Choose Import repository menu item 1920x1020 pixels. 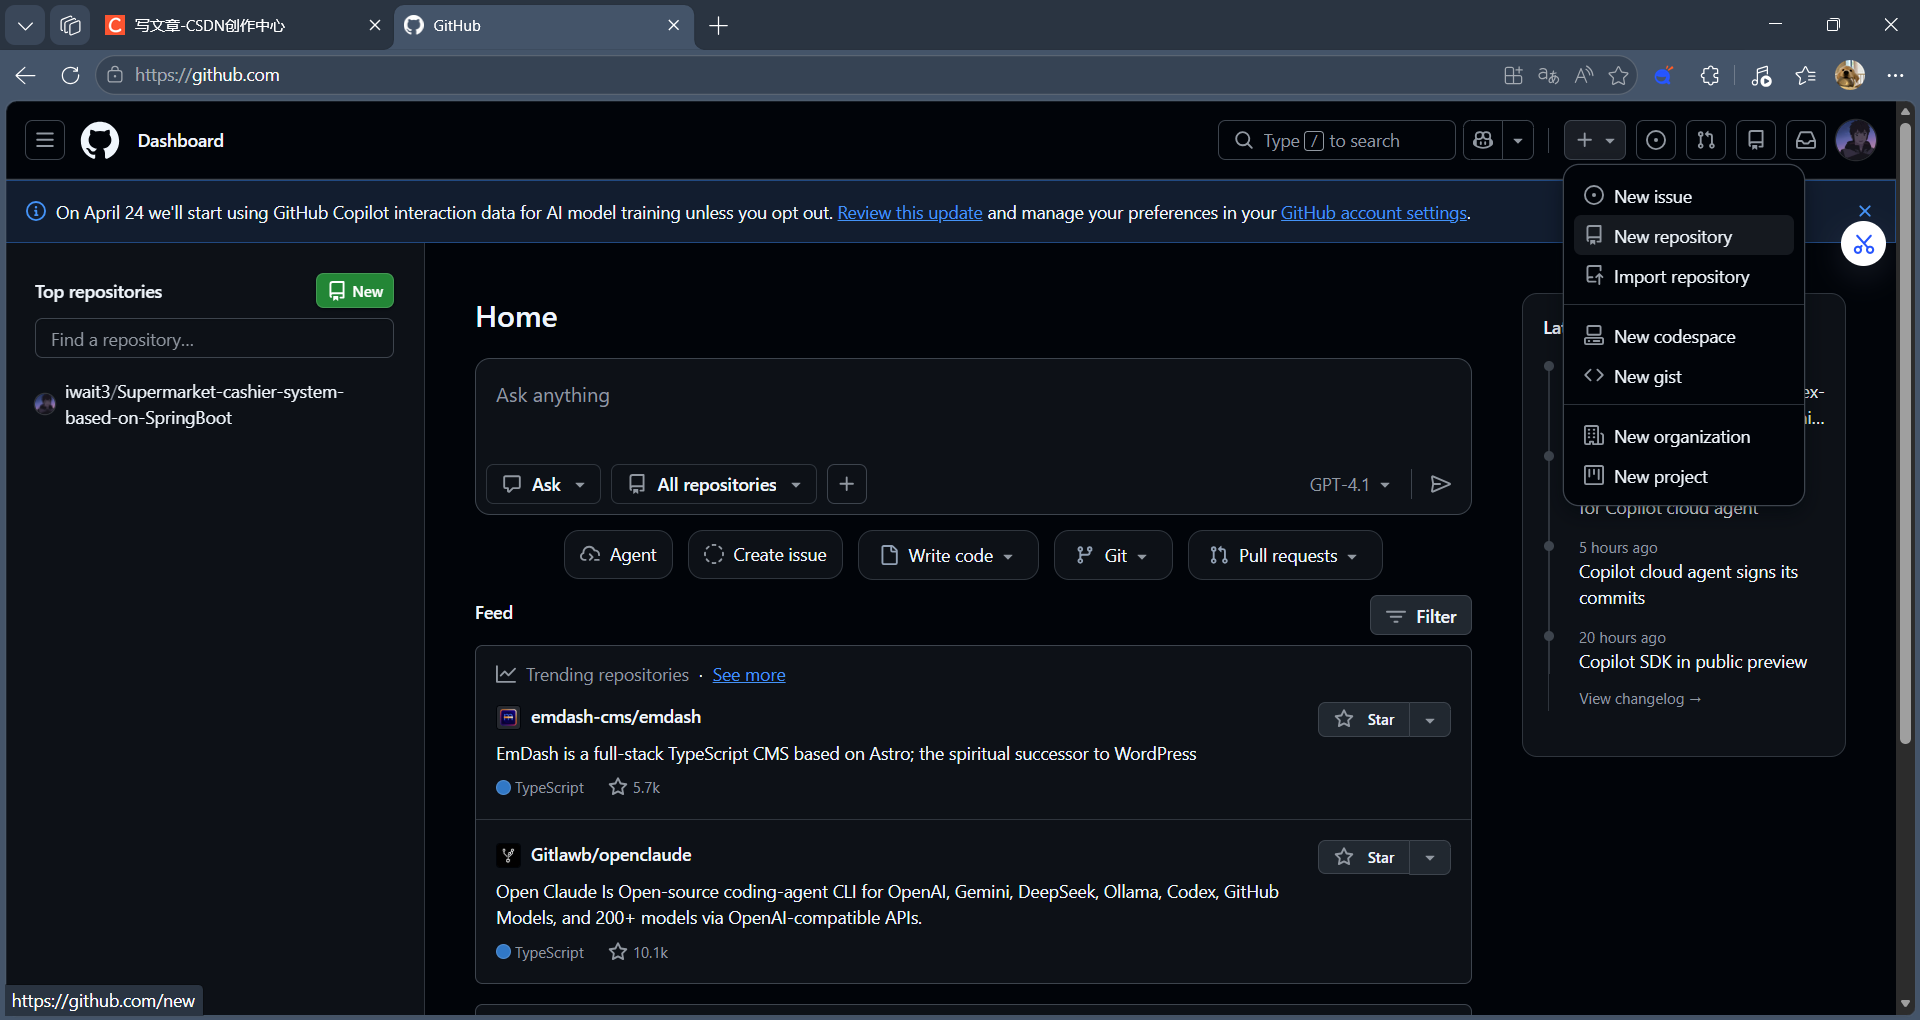coord(1684,276)
